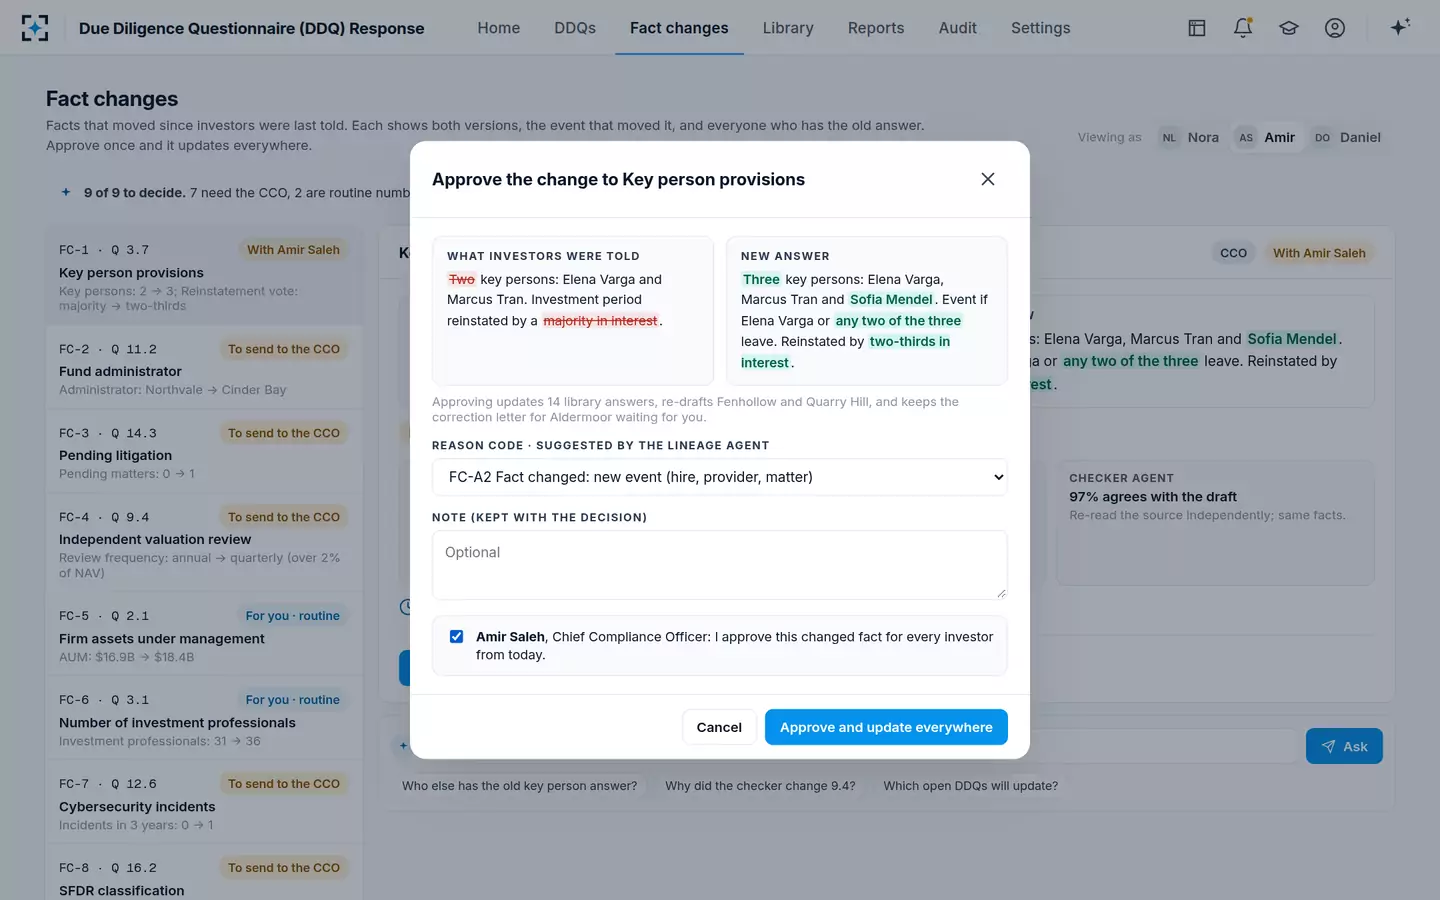View as Nora

1190,138
